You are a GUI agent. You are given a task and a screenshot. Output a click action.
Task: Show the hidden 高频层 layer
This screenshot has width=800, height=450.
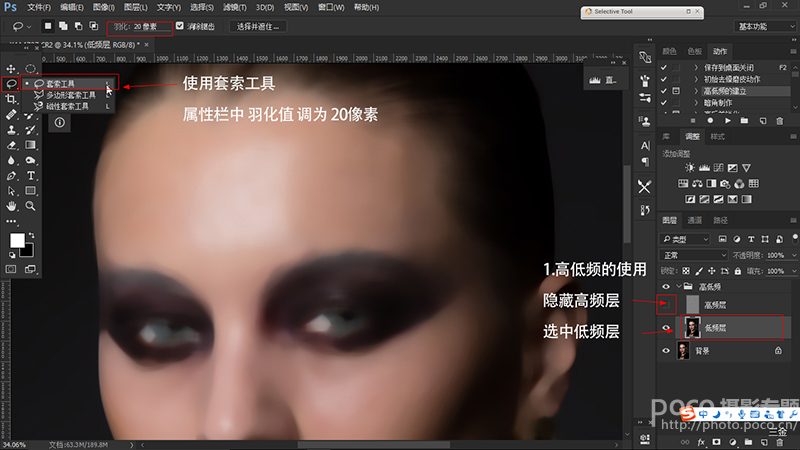pyautogui.click(x=666, y=305)
